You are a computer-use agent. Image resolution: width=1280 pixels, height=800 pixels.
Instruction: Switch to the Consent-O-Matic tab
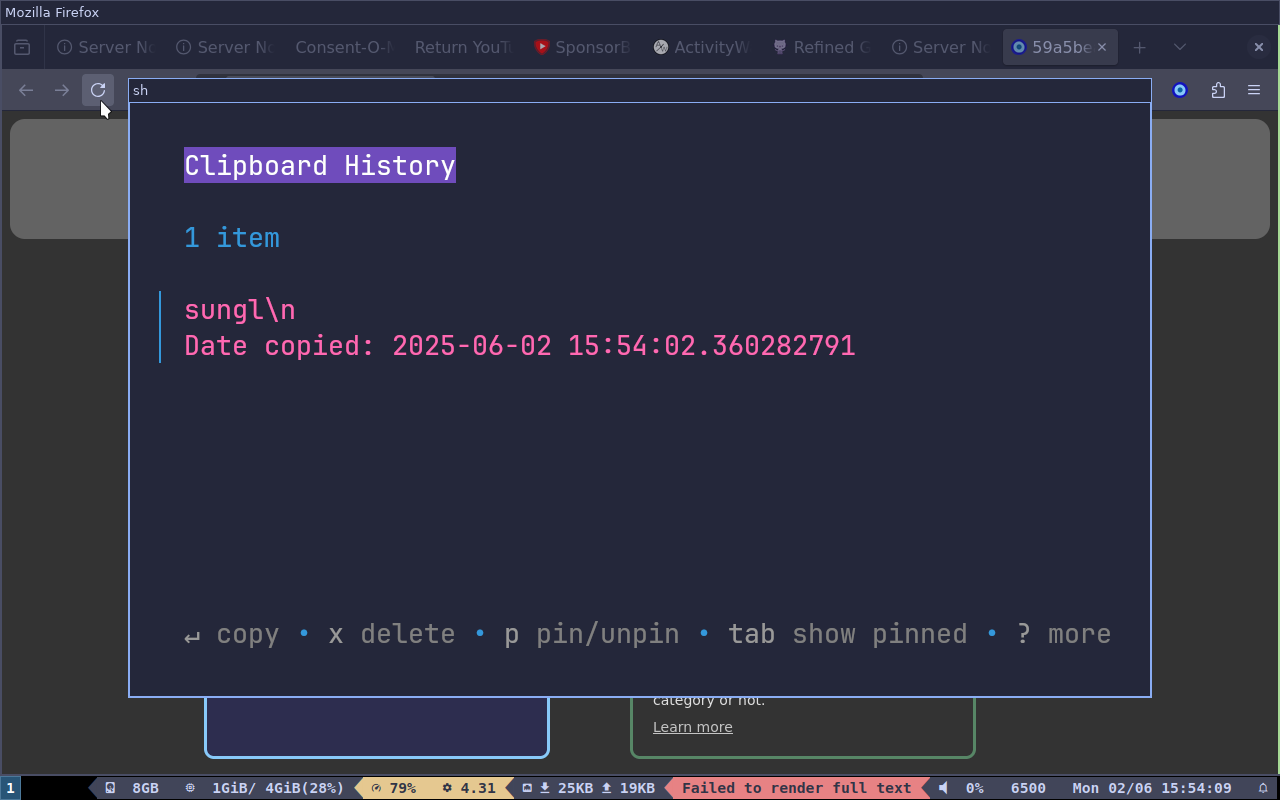(x=346, y=47)
